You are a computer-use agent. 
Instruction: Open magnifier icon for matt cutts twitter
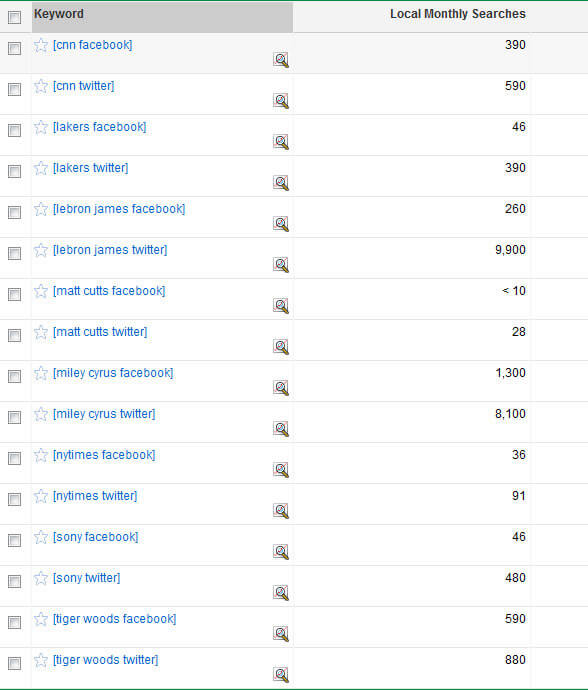281,347
